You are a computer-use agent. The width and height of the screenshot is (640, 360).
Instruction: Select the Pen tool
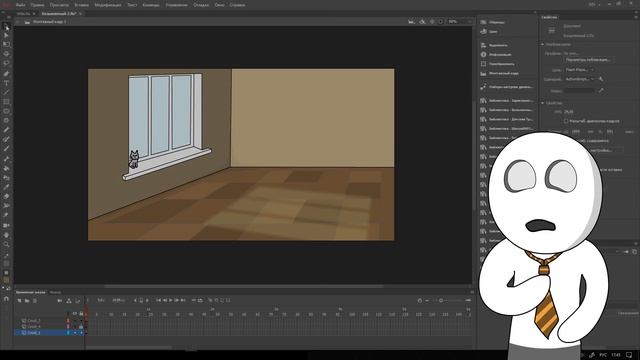[x=6, y=74]
